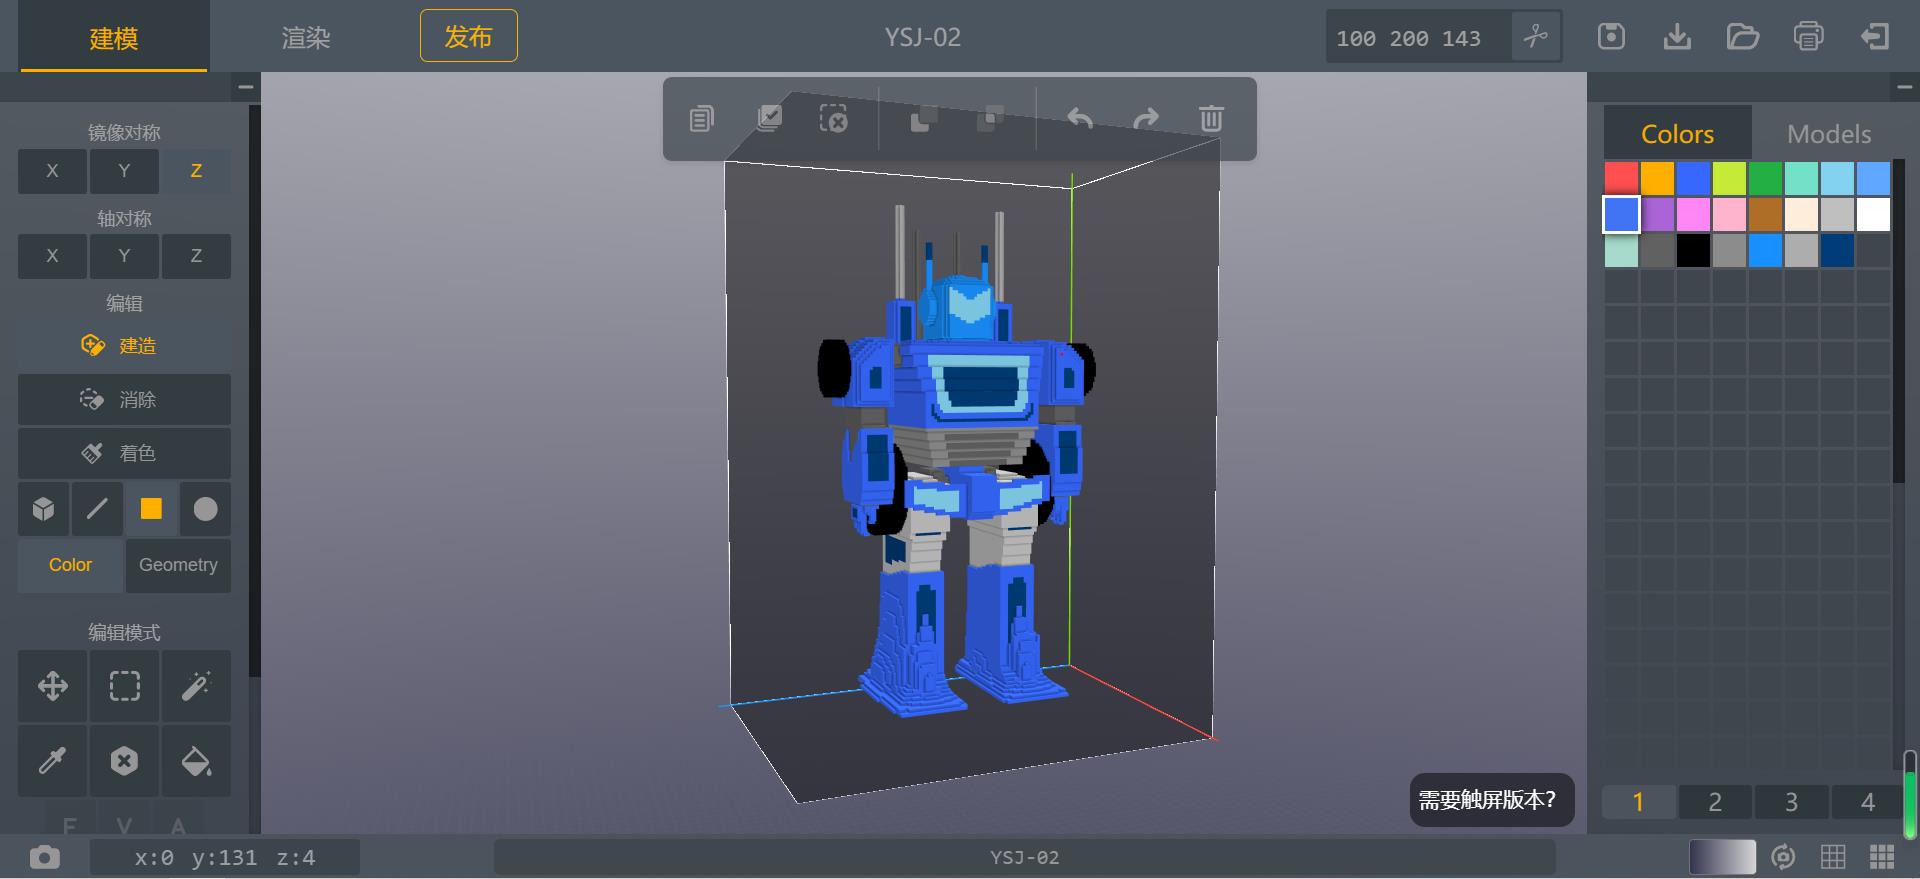Pick the orange color swatch
The image size is (1920, 879).
(1657, 178)
